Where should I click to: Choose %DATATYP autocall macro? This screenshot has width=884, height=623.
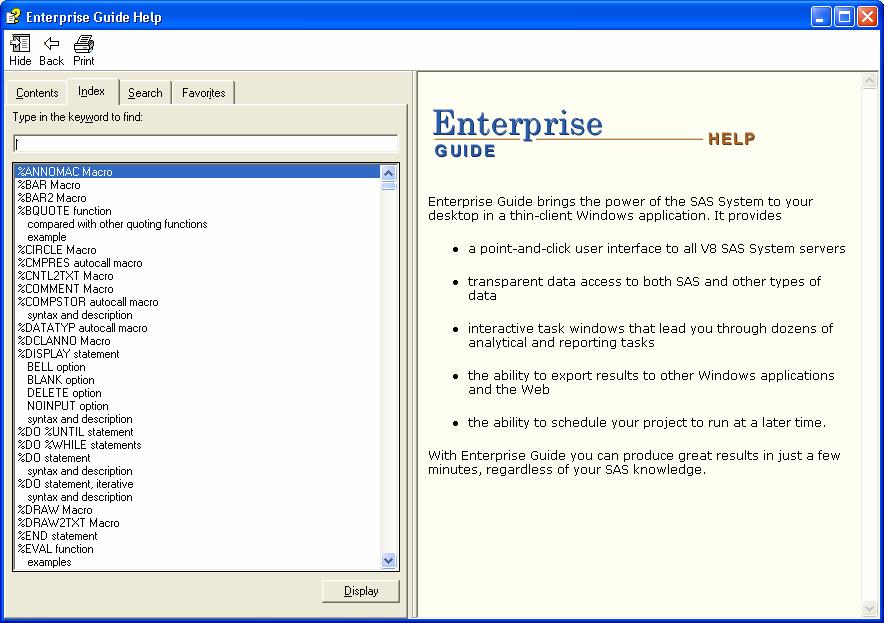tap(82, 328)
